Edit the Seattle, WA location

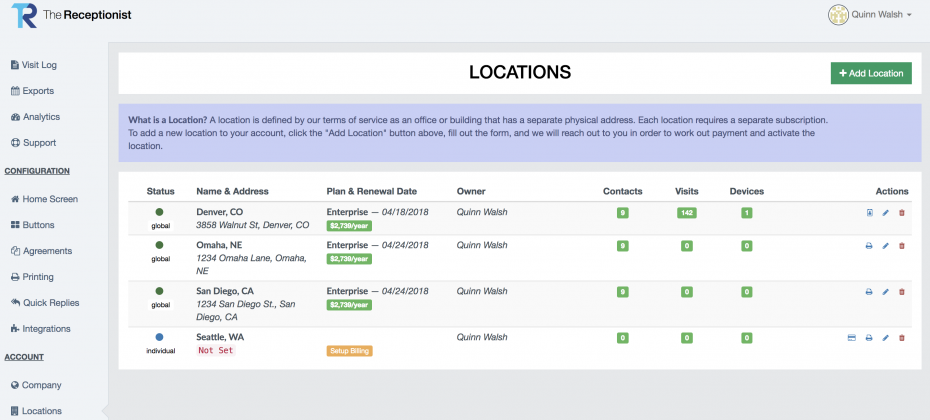[x=886, y=338]
